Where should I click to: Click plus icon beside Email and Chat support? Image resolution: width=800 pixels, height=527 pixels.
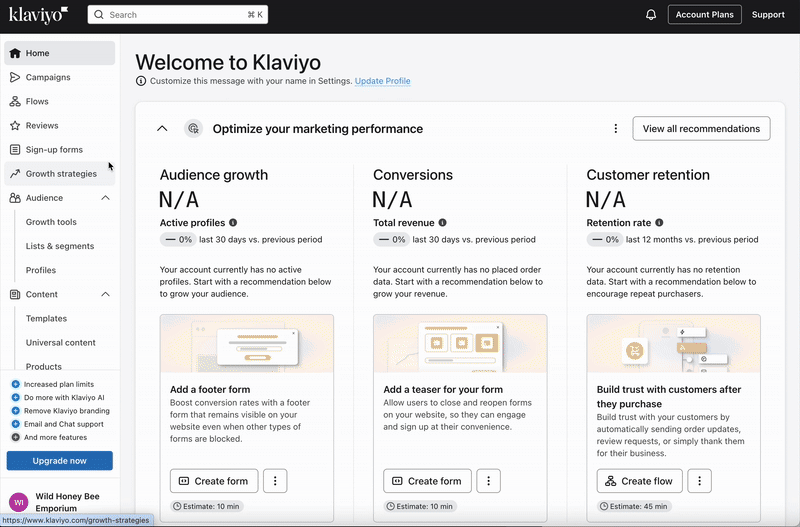[15, 424]
